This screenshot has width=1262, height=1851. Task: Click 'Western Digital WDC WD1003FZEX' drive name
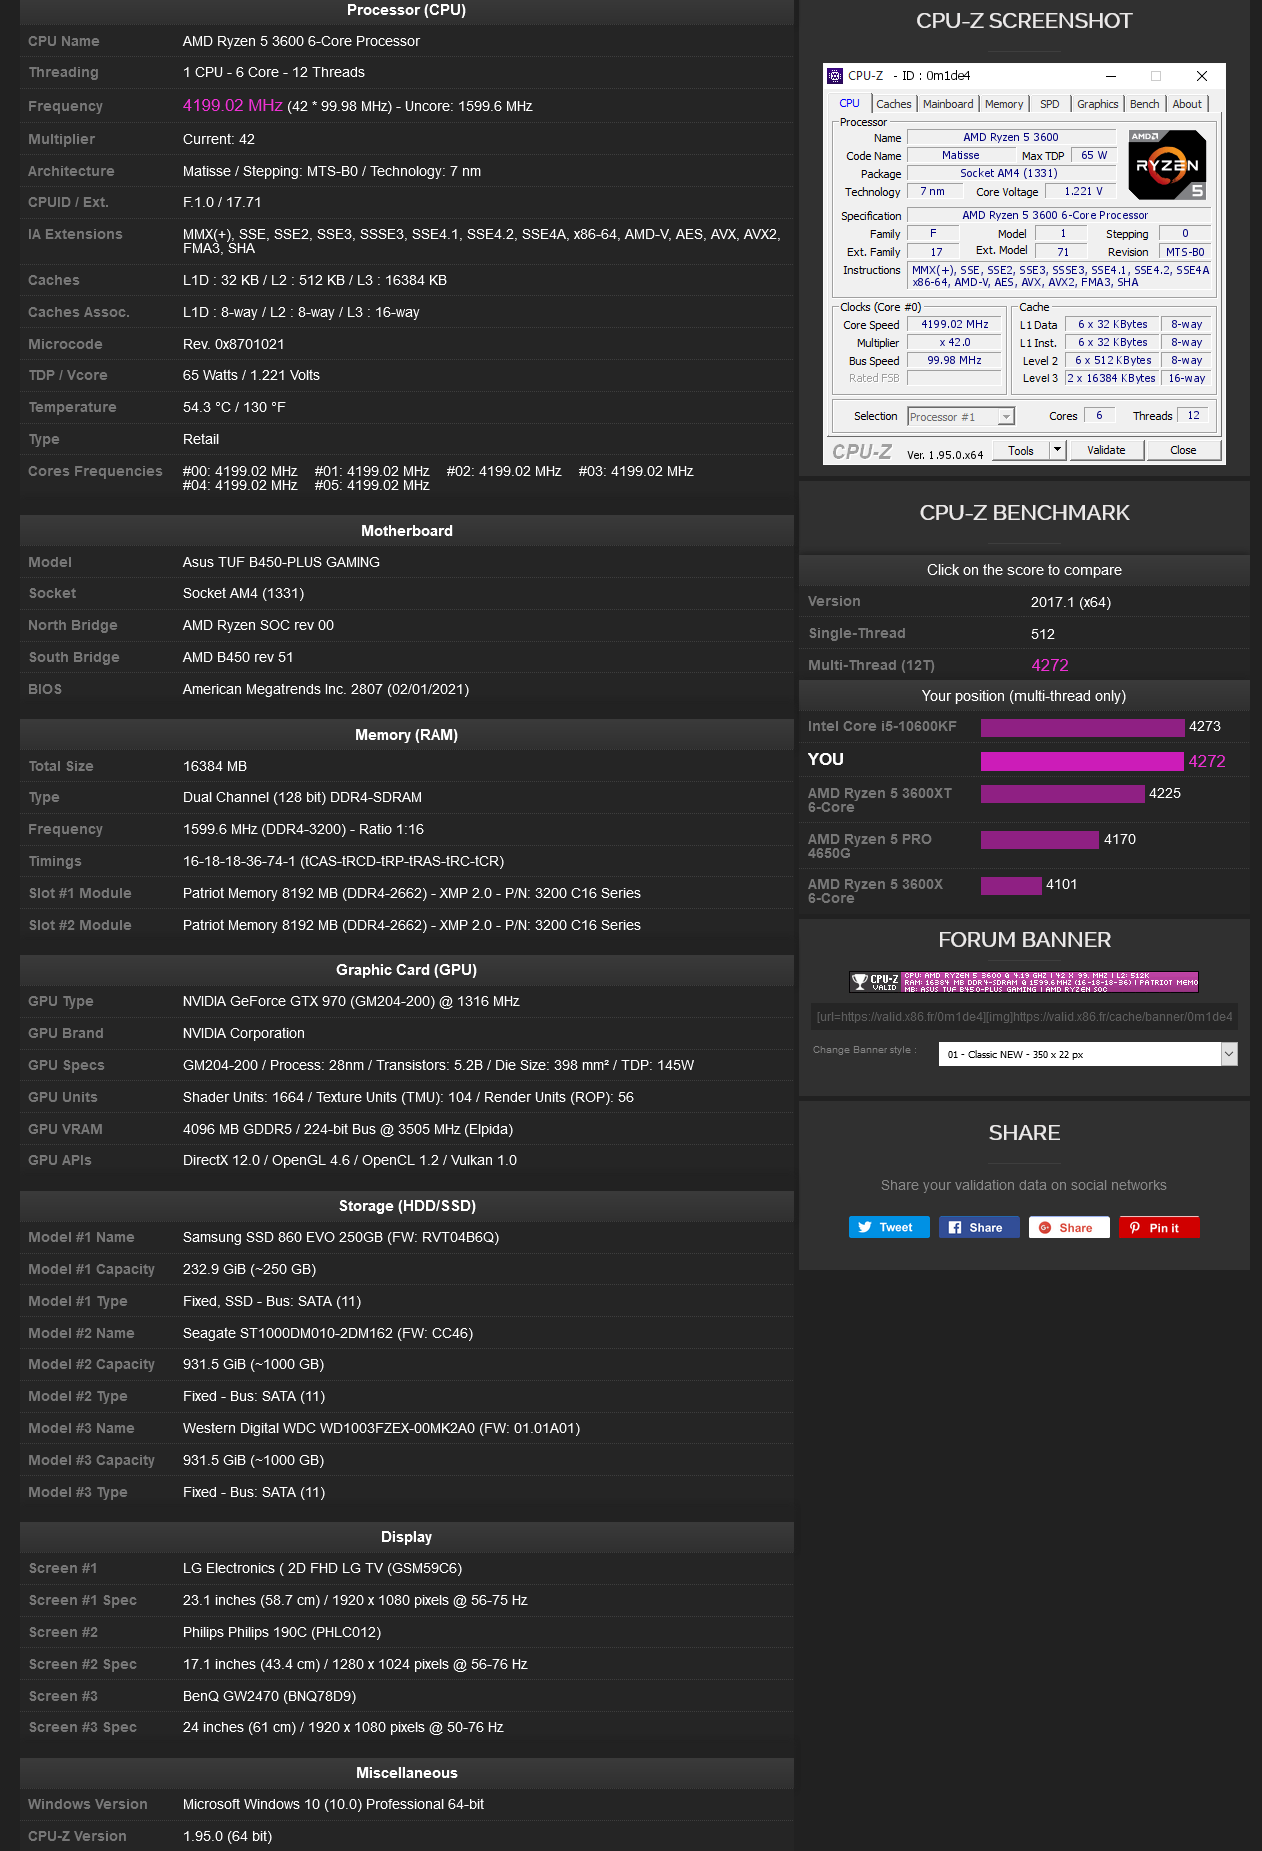pos(381,1428)
